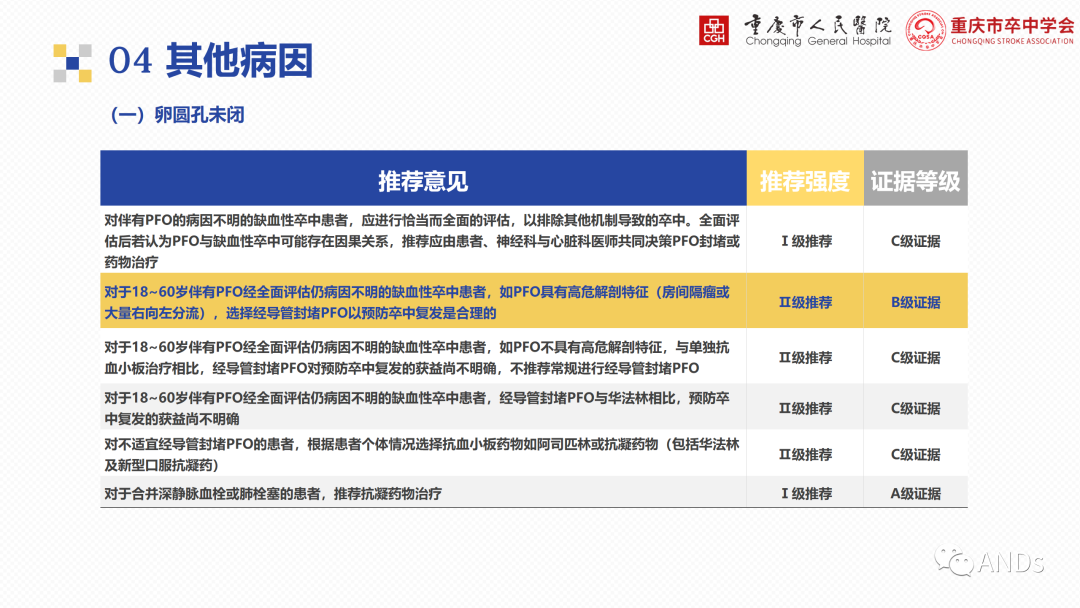Select the subtitle (一) 卵圆孔未闭
The width and height of the screenshot is (1080, 608).
pos(178,114)
